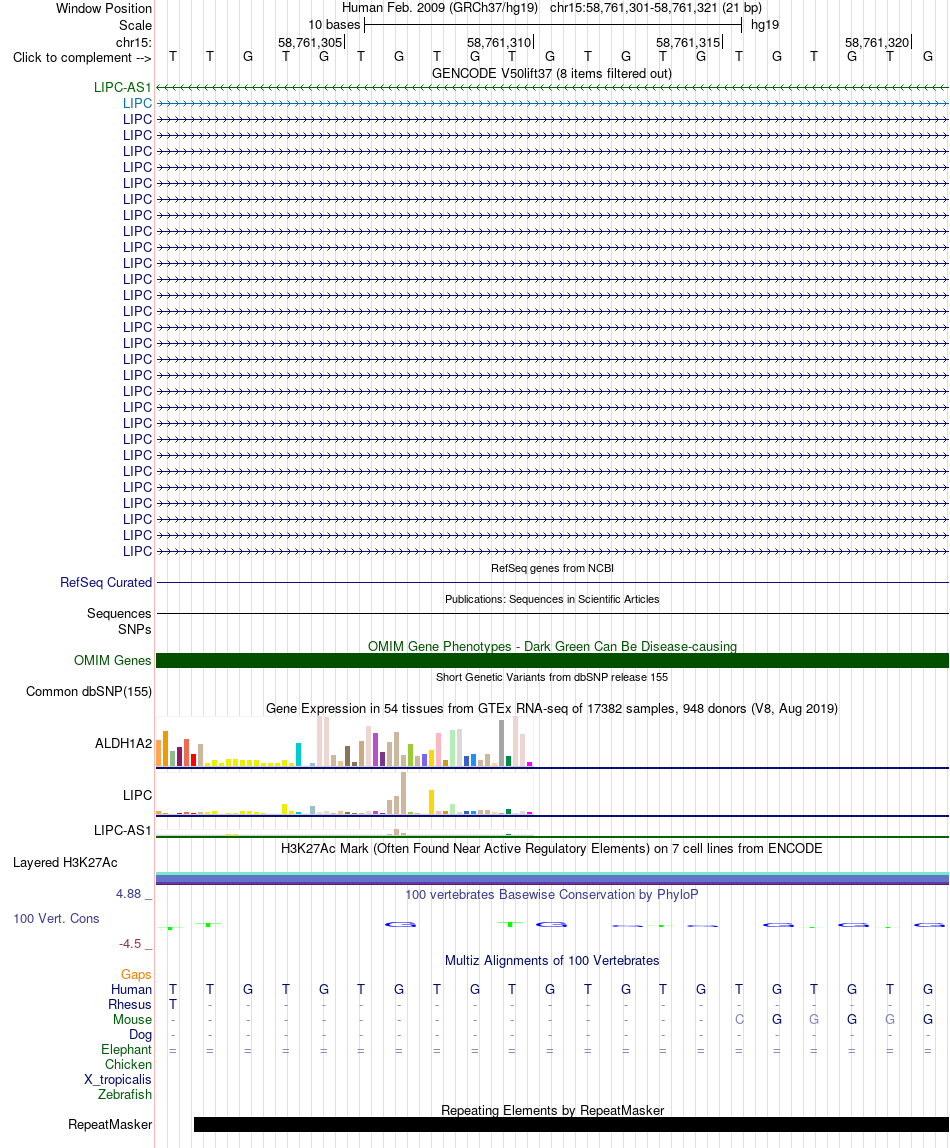
Task: Click the 58,761,305 ruler position
Action: click(x=310, y=42)
